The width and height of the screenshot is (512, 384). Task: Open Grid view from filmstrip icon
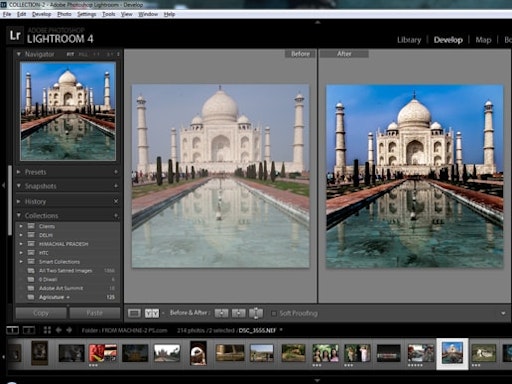tap(47, 330)
